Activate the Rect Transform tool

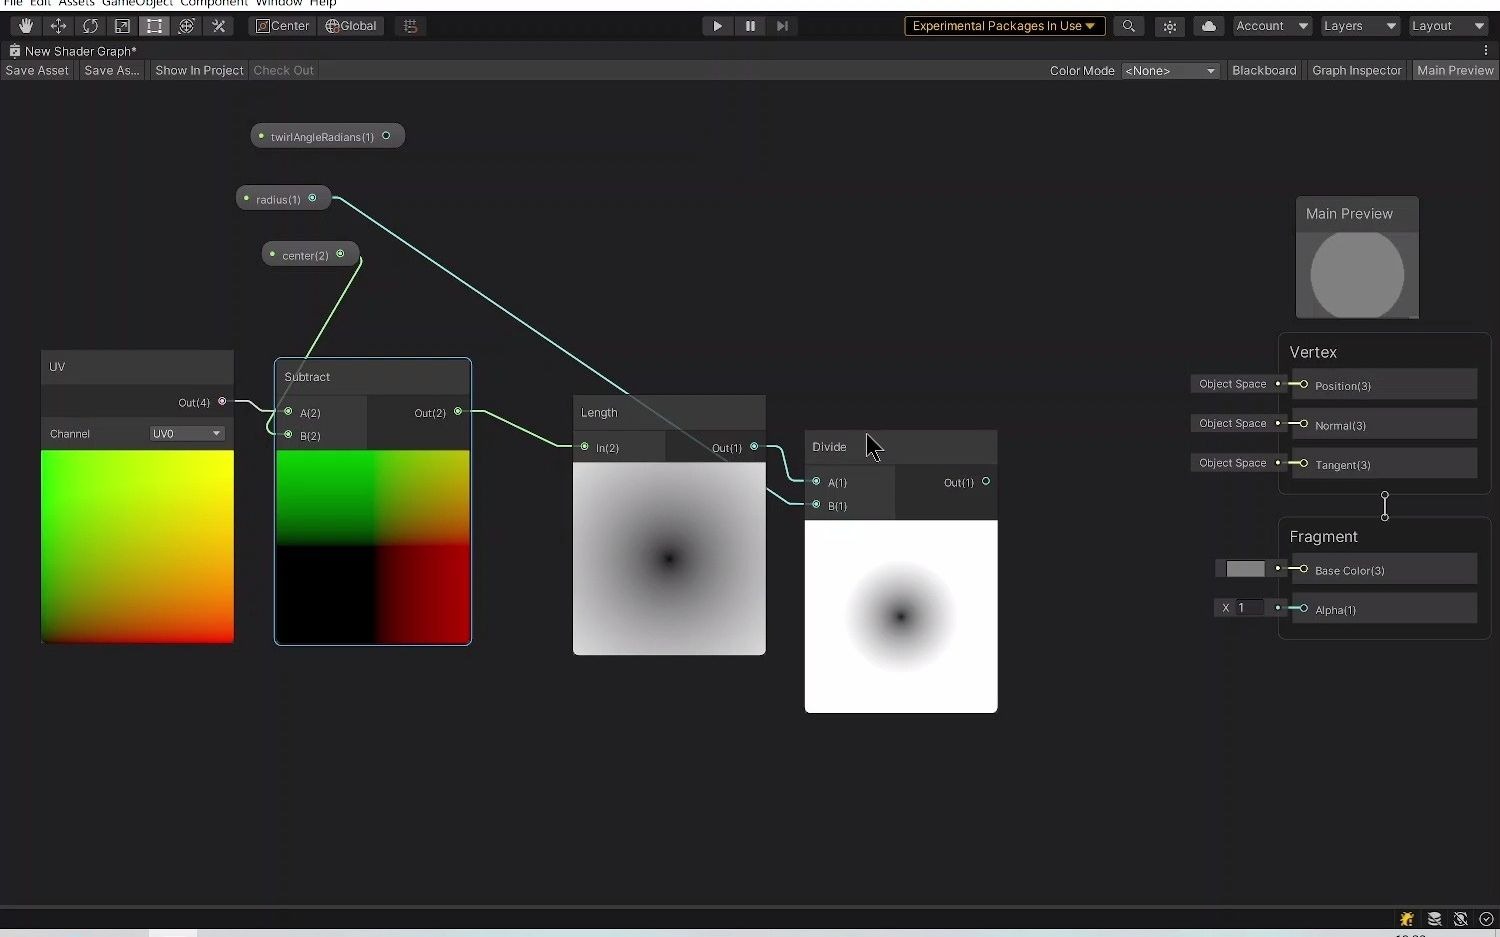154,26
